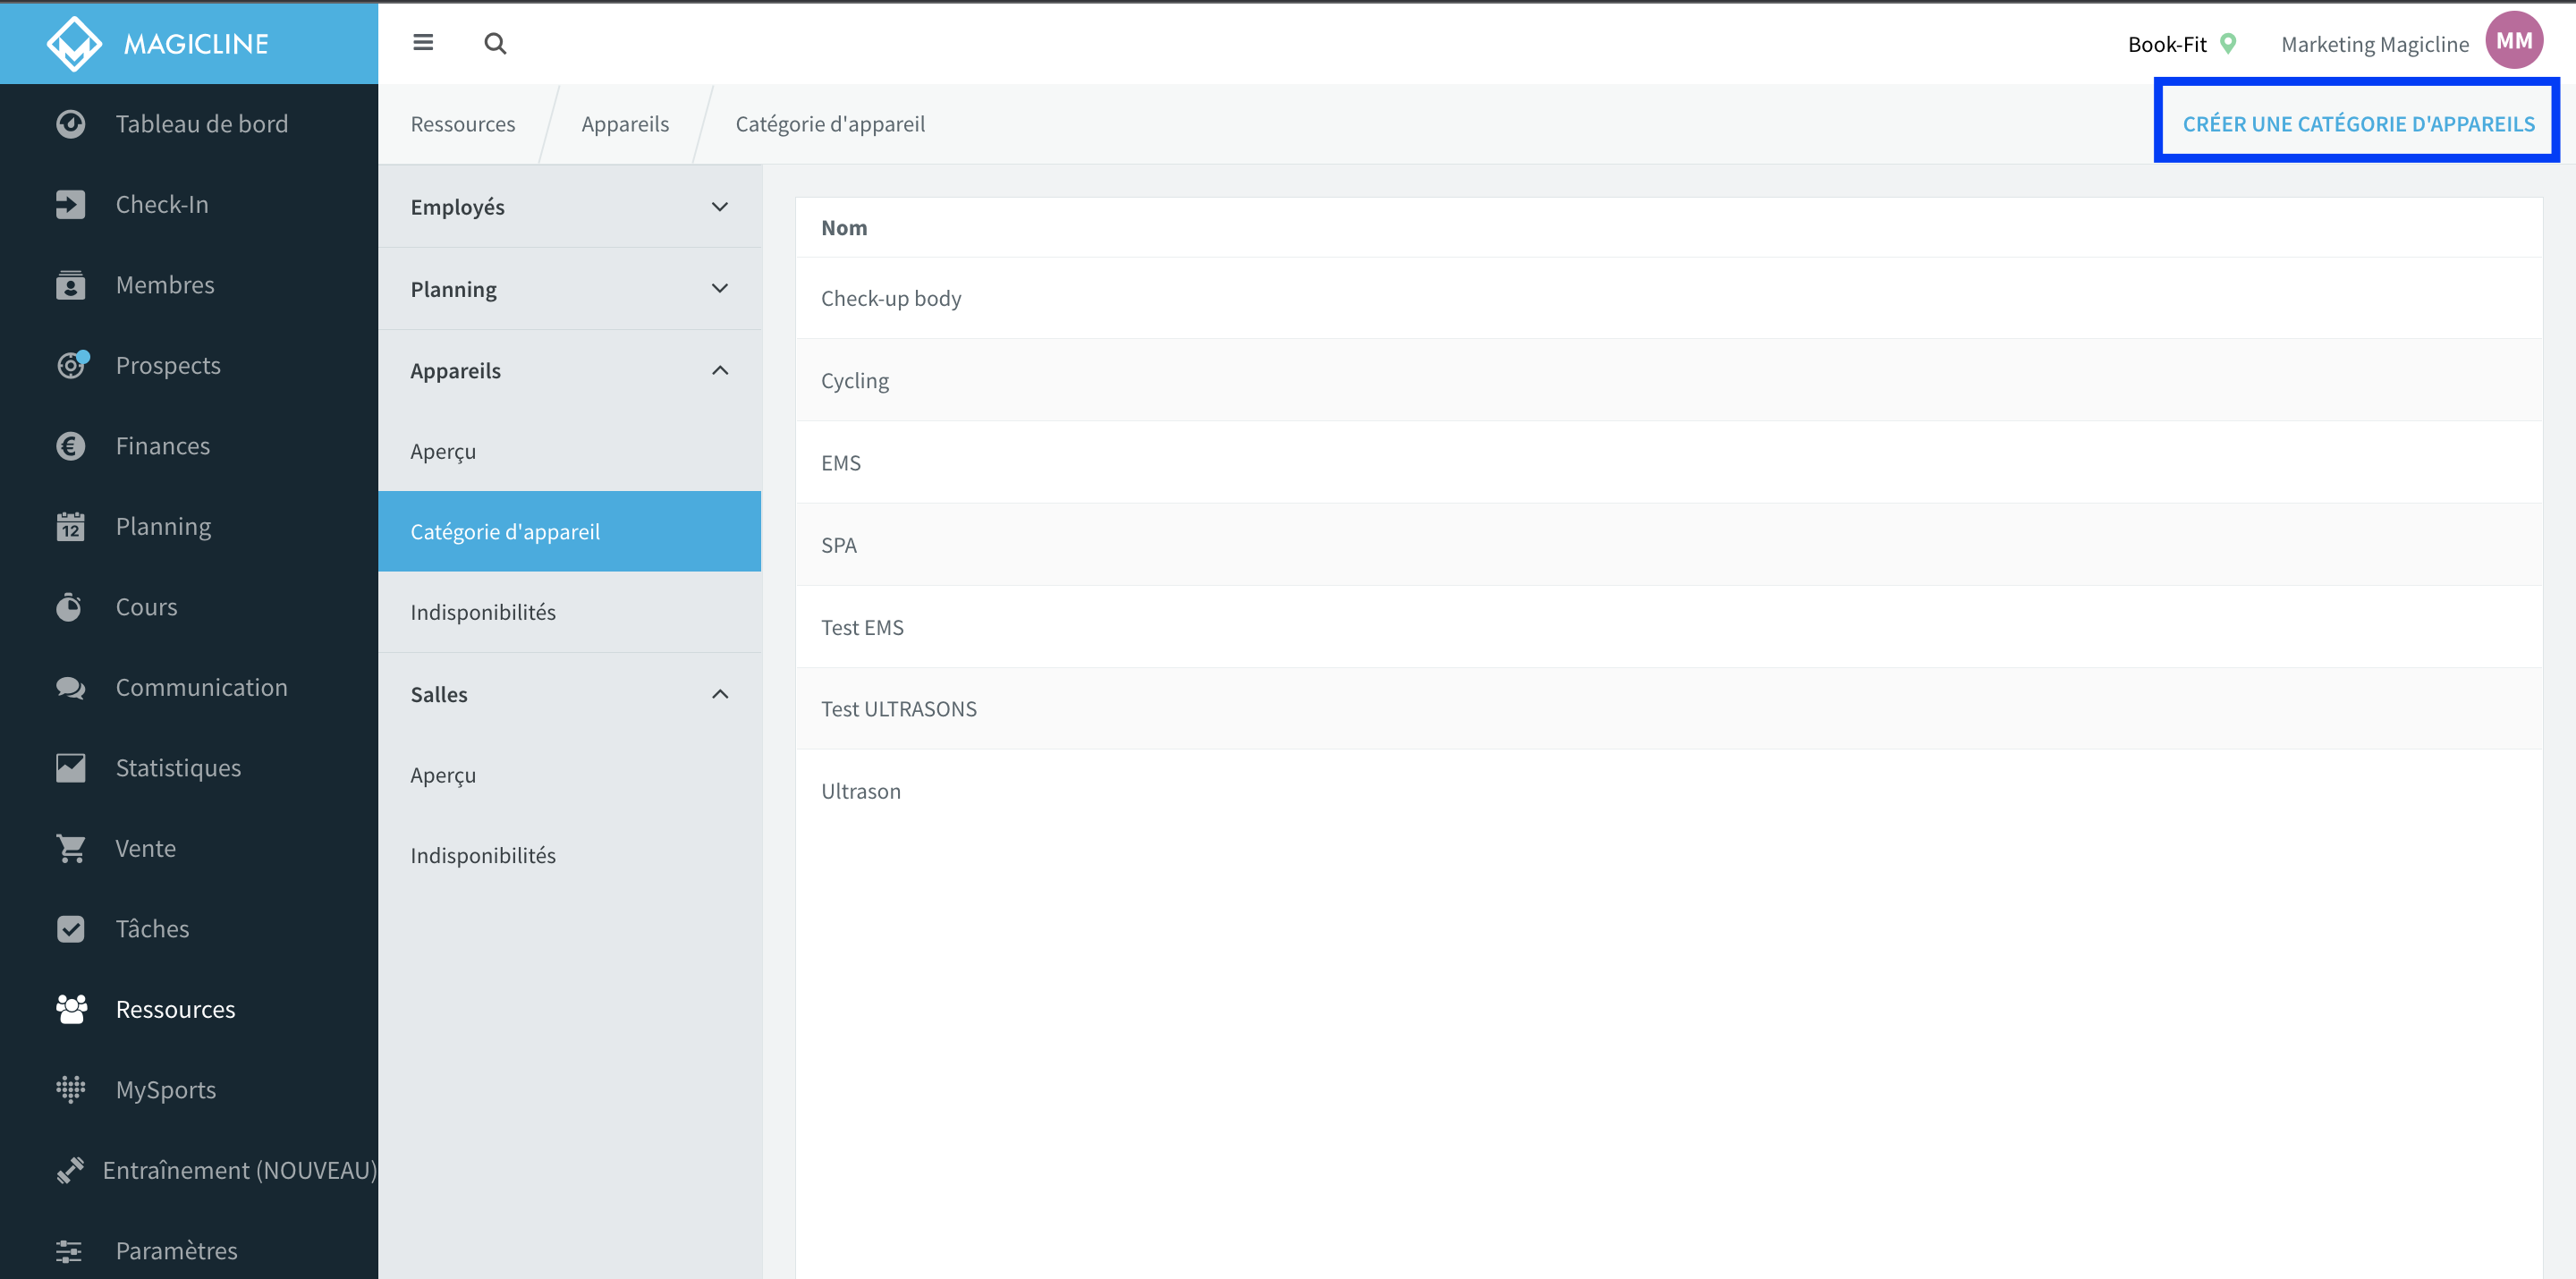Click the Magicline diamond logo icon
This screenshot has height=1279, width=2576.
[x=74, y=43]
